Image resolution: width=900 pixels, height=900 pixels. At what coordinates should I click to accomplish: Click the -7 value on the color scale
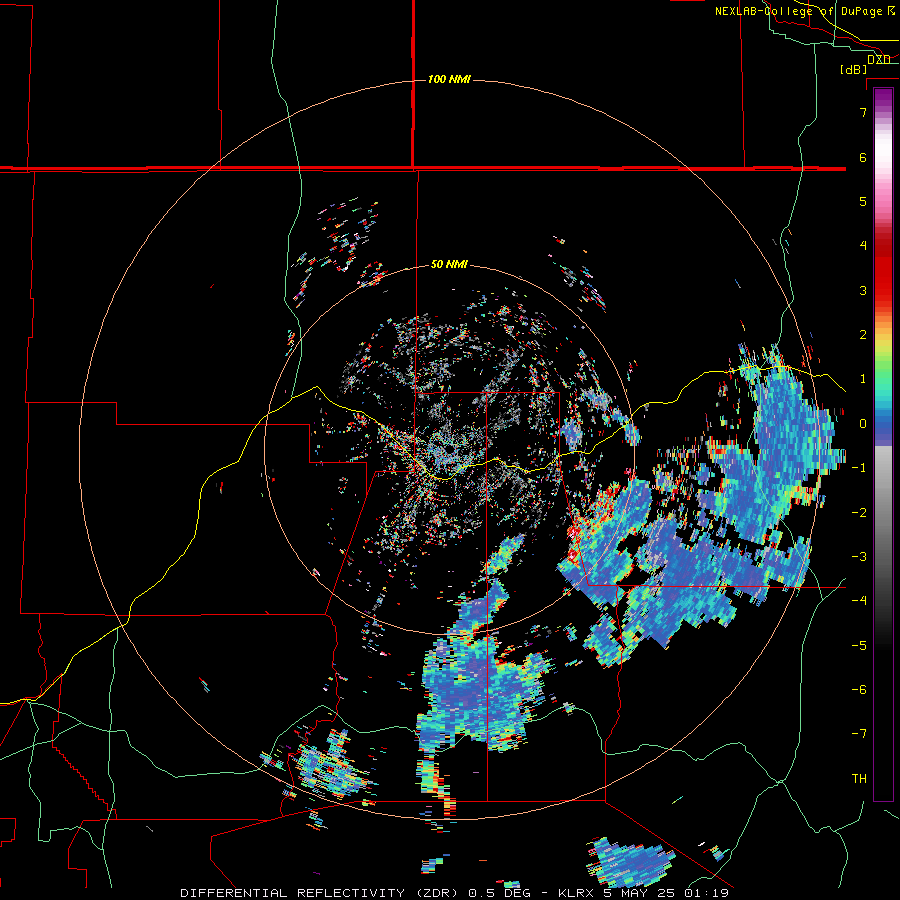(859, 734)
